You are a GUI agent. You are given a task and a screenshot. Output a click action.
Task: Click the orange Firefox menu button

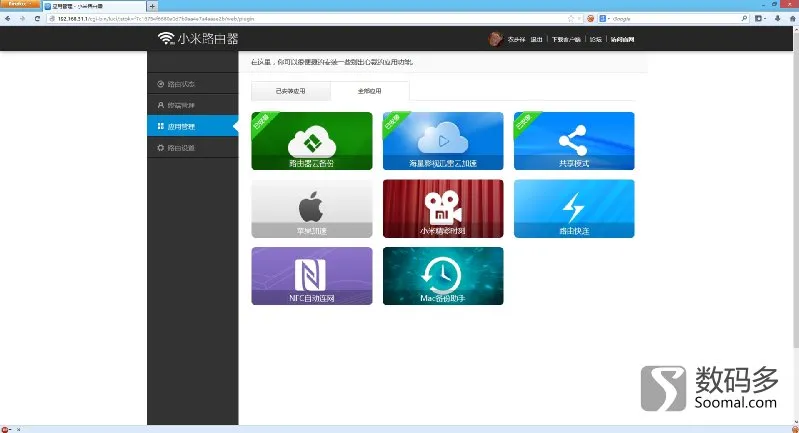tap(20, 4)
